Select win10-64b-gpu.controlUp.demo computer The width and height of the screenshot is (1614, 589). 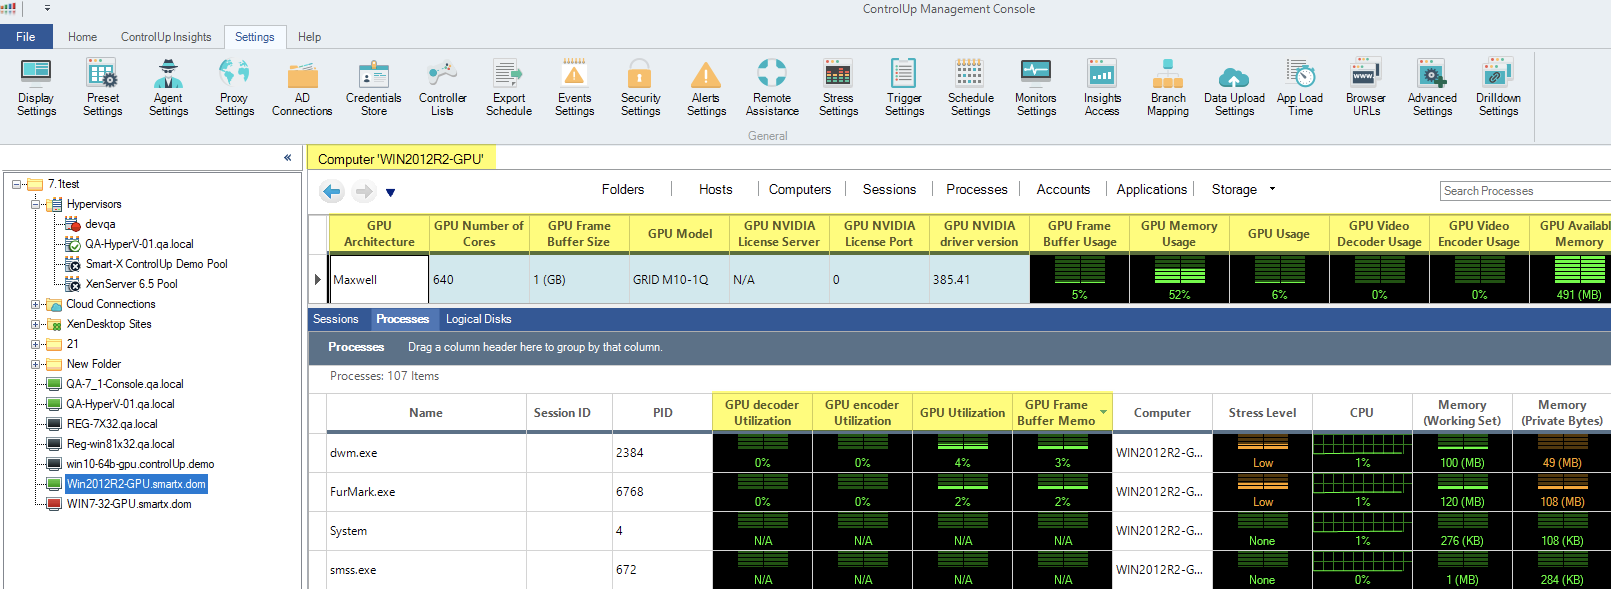pos(140,464)
